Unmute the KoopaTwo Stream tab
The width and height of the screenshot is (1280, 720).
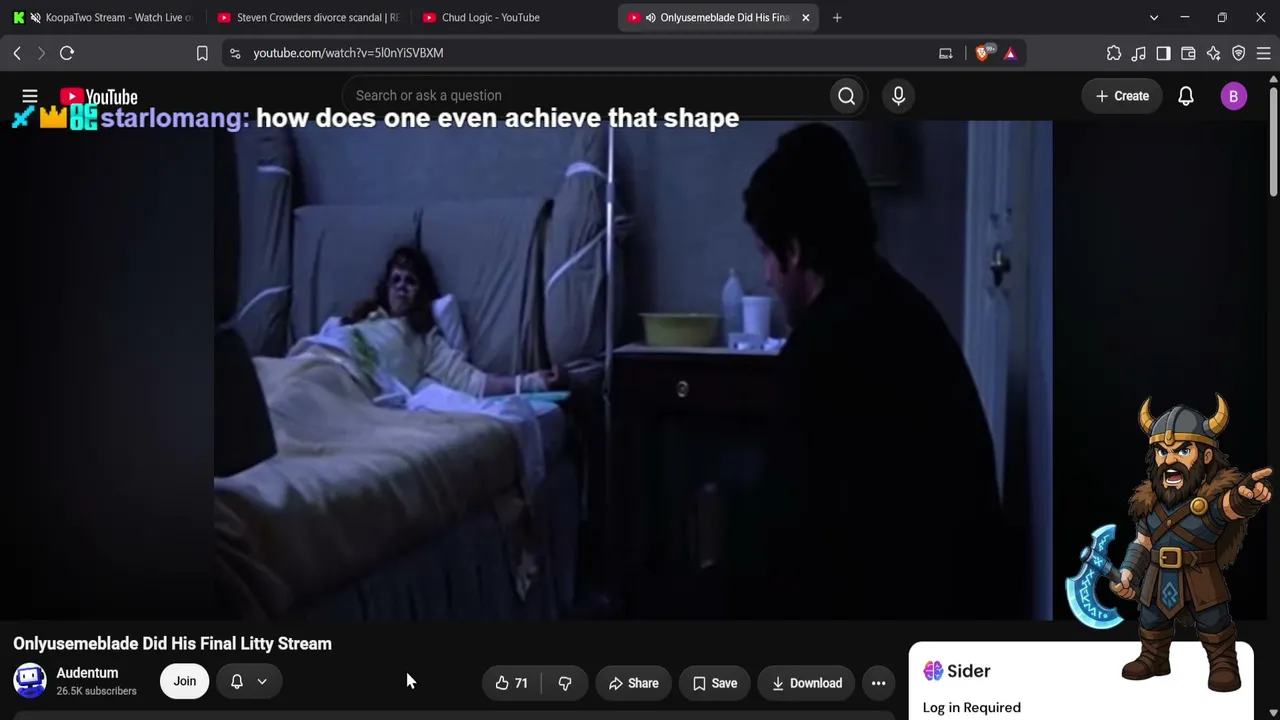(36, 17)
